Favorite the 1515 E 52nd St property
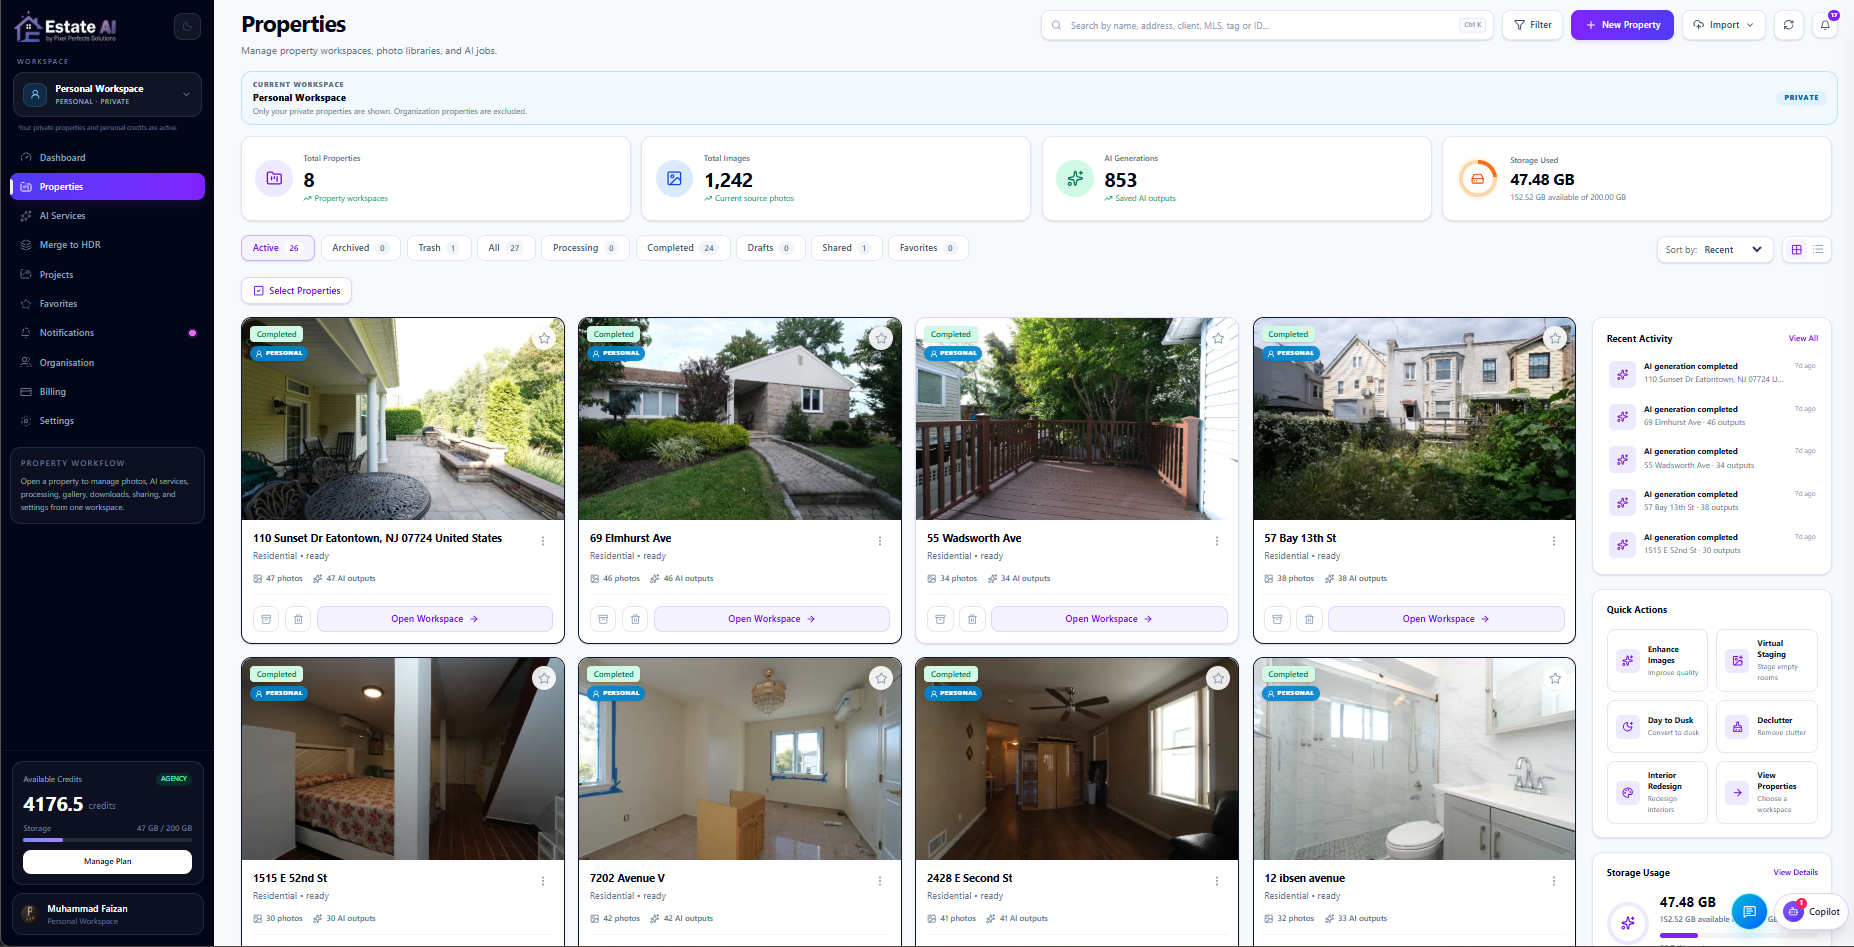 [x=544, y=678]
